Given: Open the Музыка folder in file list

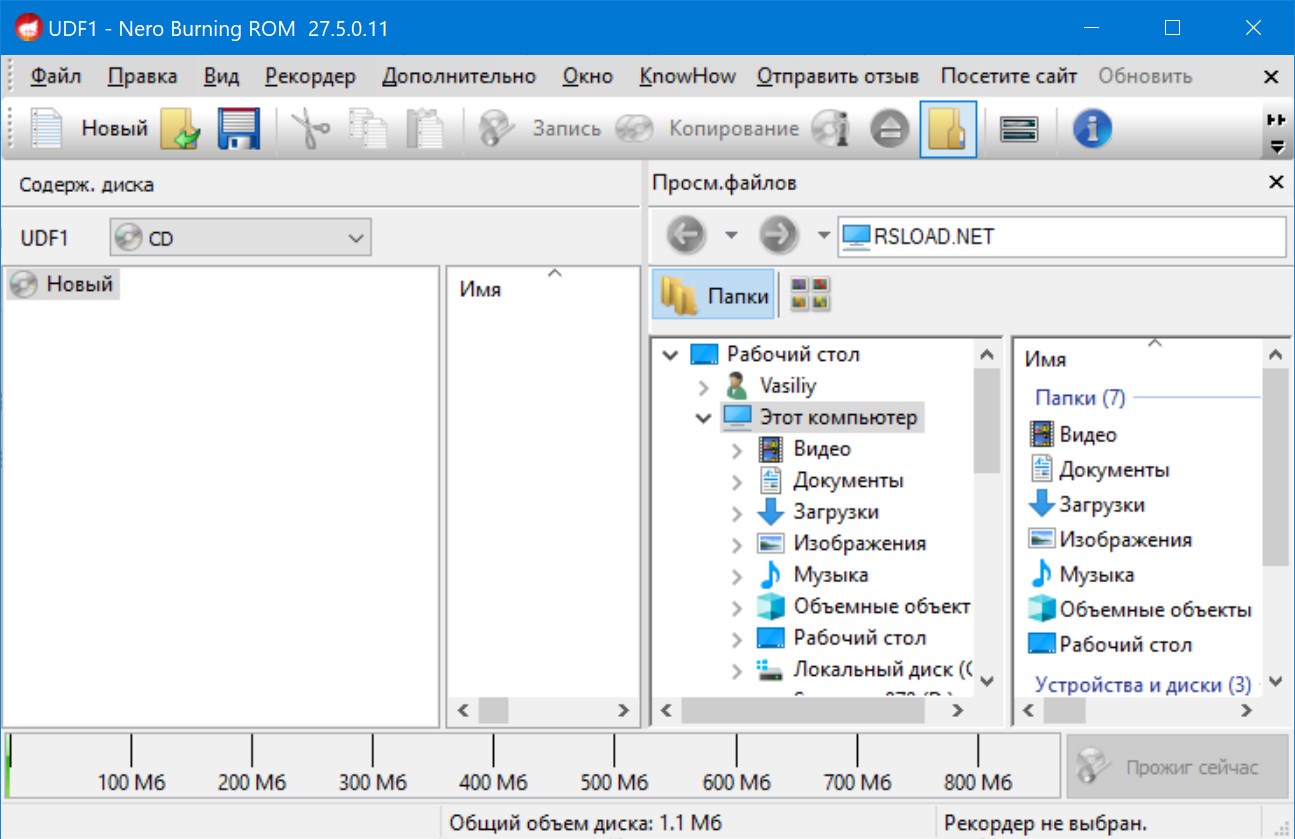Looking at the screenshot, I should 1096,575.
